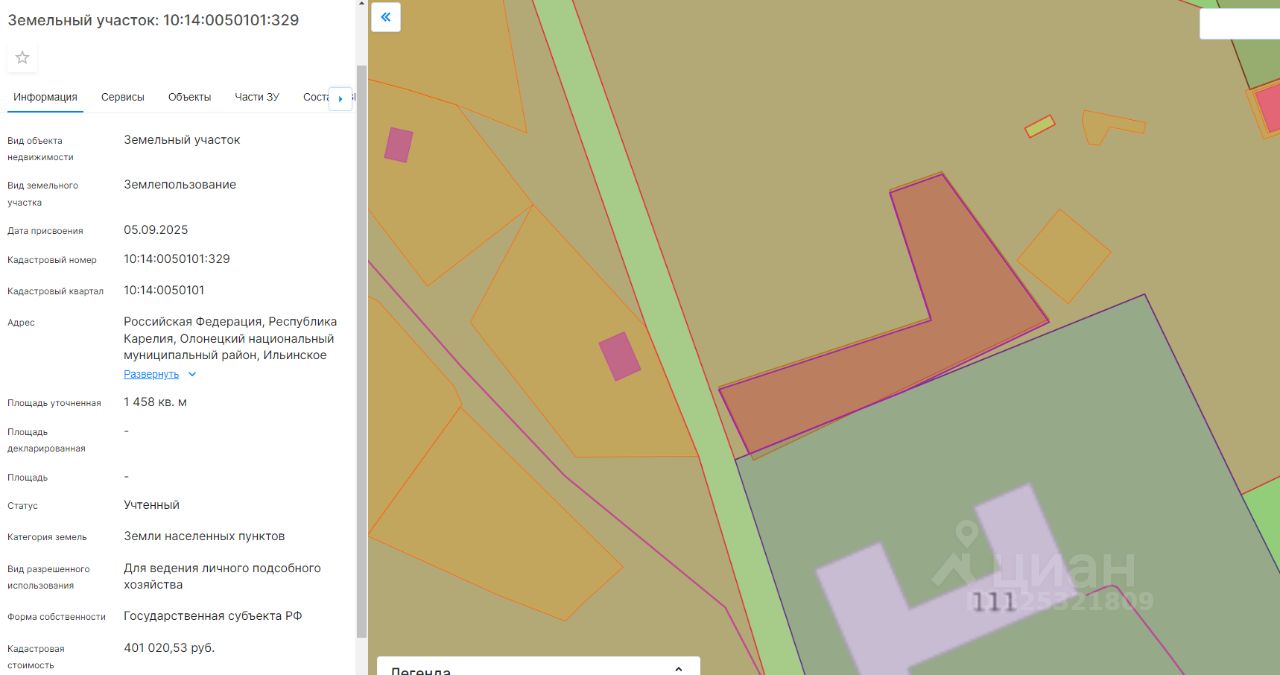Click the status value Учтенный

tap(152, 505)
